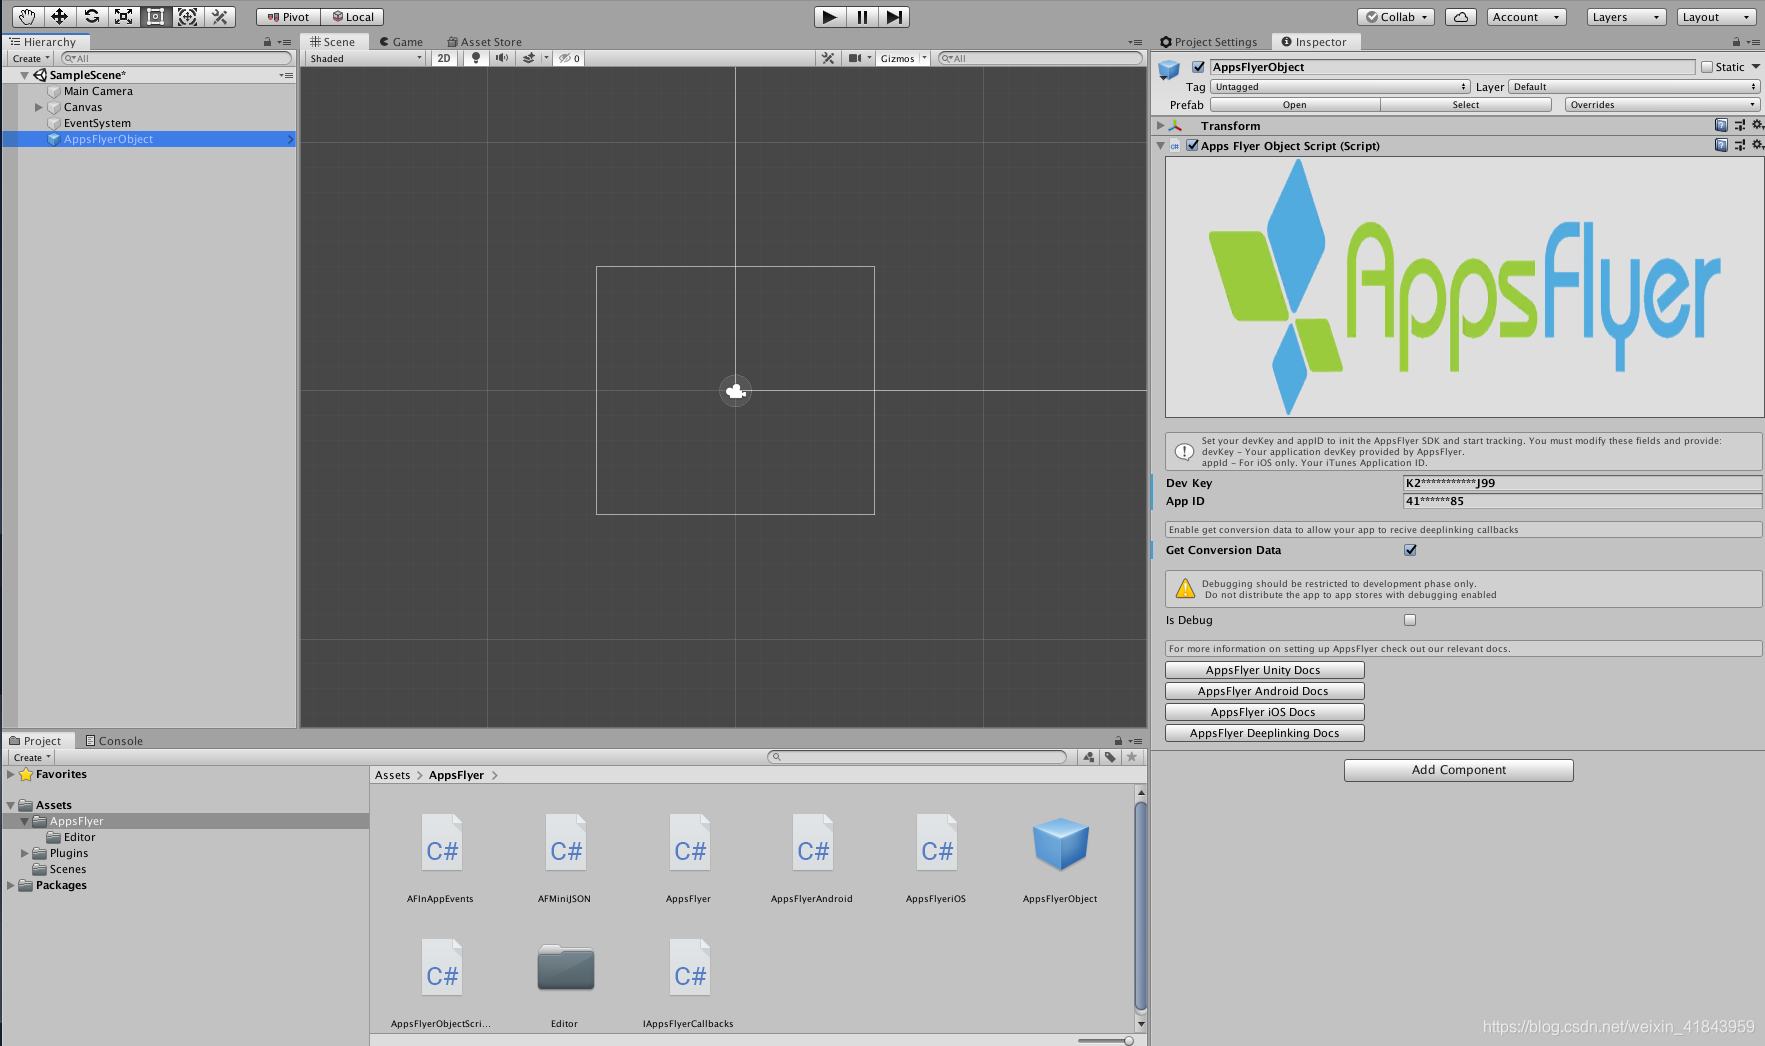Toggle Pivot handle position
Screen dimensions: 1765x1046
(x=288, y=17)
